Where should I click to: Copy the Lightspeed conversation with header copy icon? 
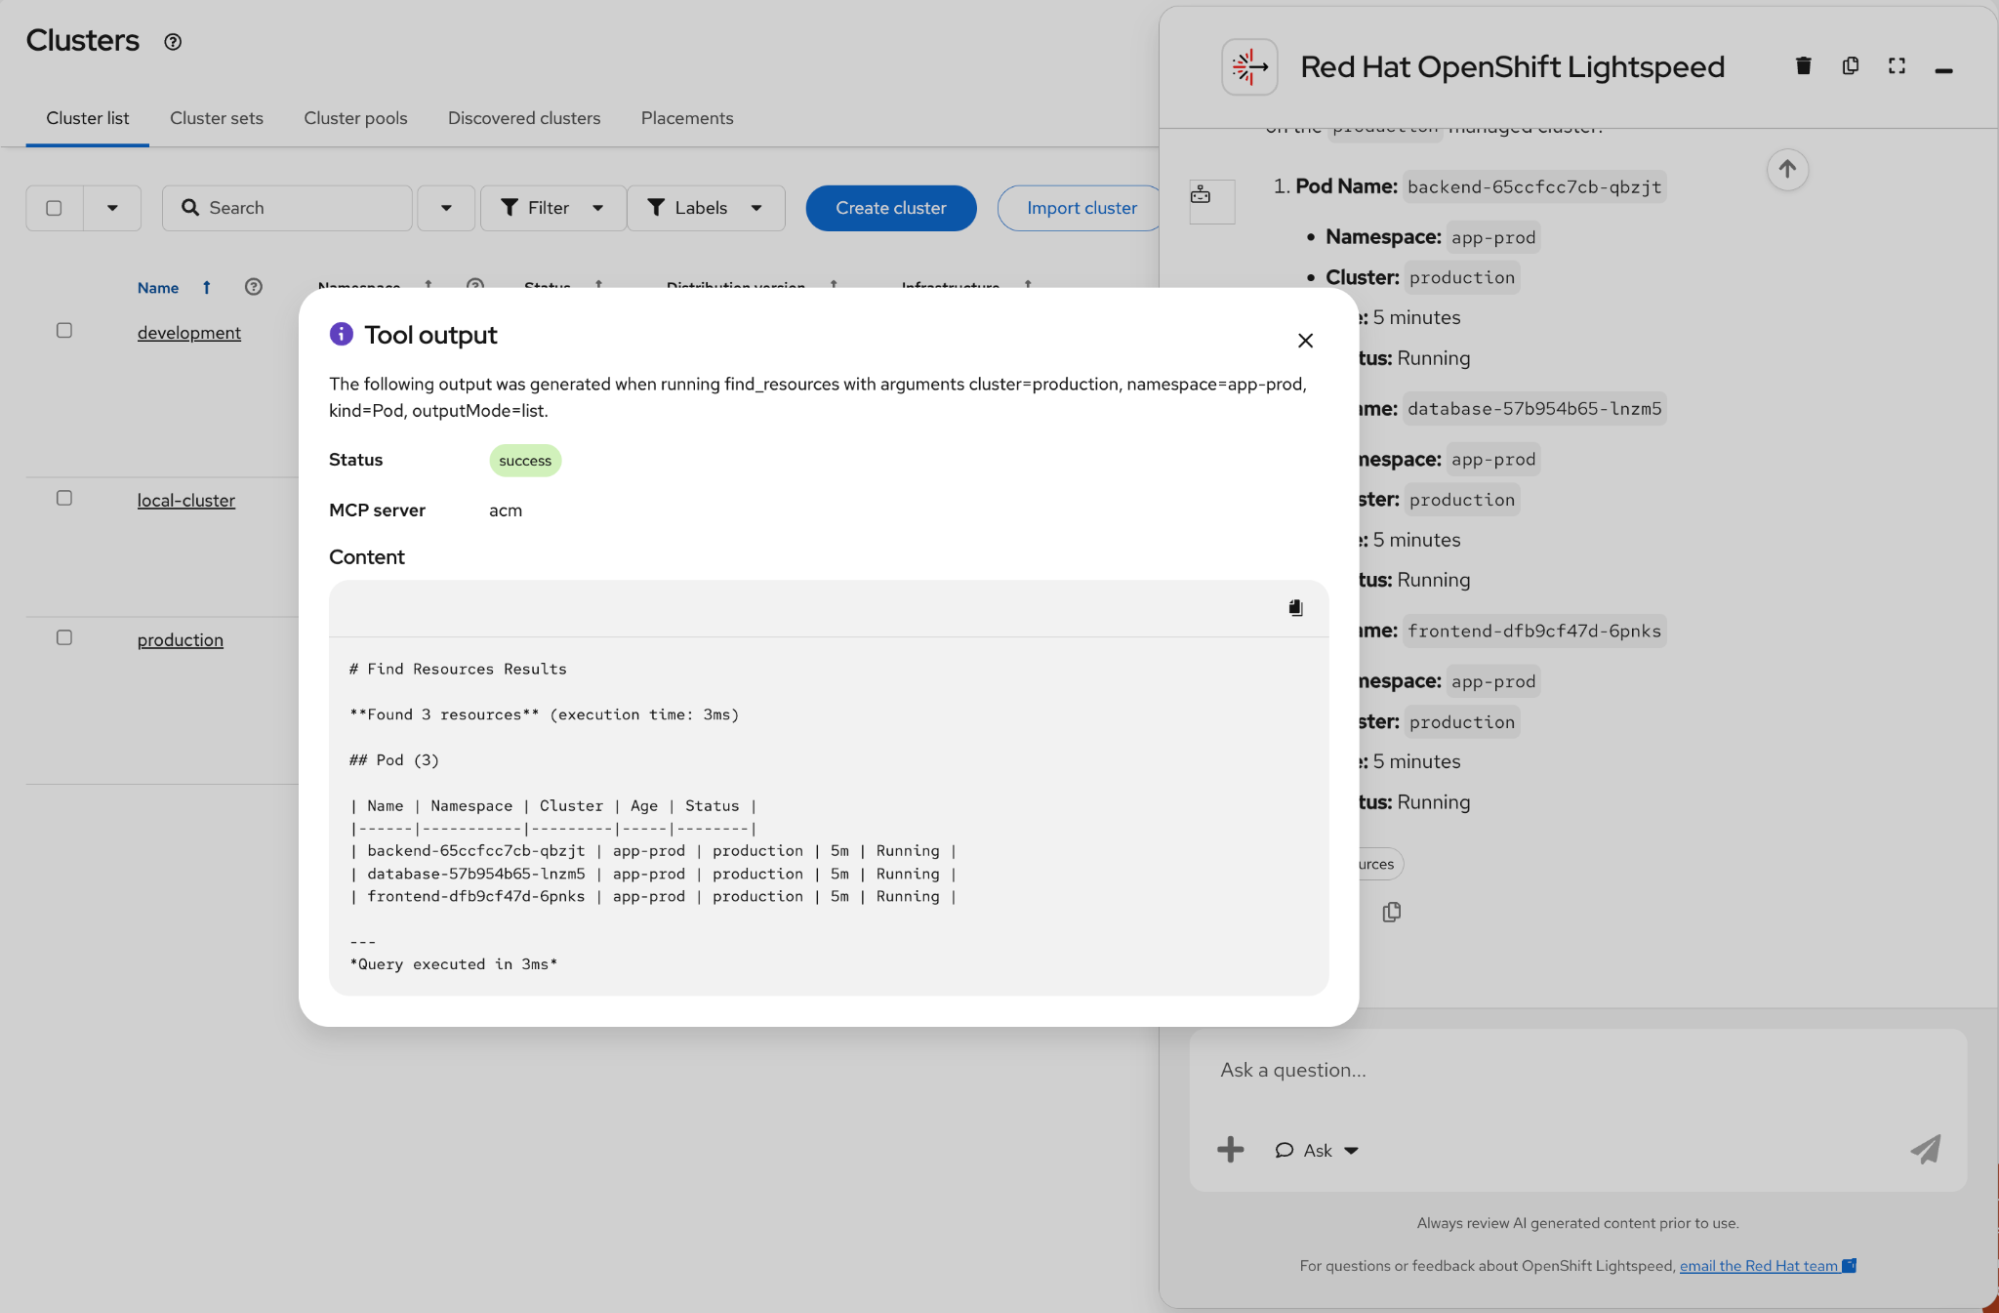pyautogui.click(x=1850, y=66)
